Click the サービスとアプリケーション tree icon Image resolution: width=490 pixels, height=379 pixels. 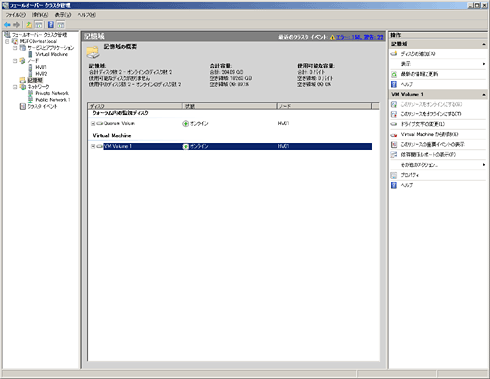pos(23,48)
